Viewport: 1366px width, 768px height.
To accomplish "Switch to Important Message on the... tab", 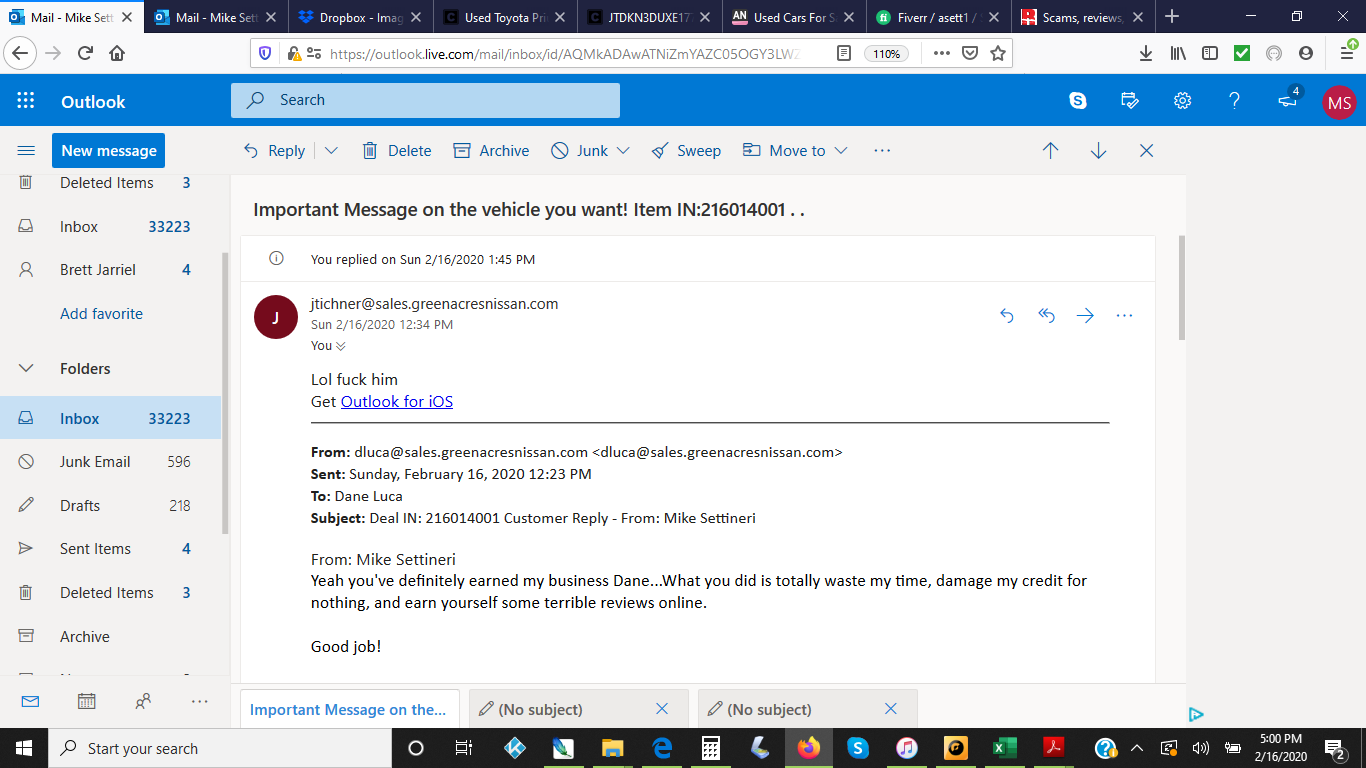I will click(349, 710).
